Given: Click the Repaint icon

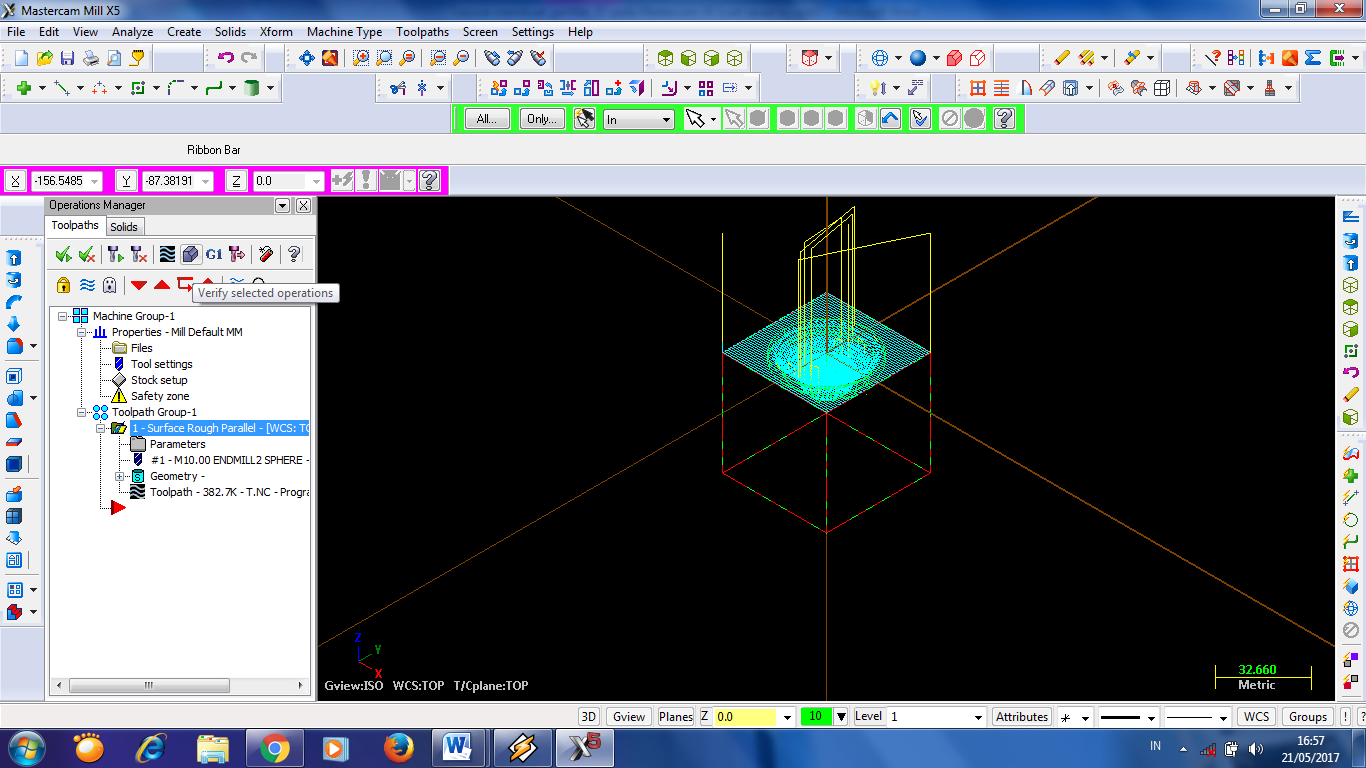Looking at the screenshot, I should click(330, 58).
